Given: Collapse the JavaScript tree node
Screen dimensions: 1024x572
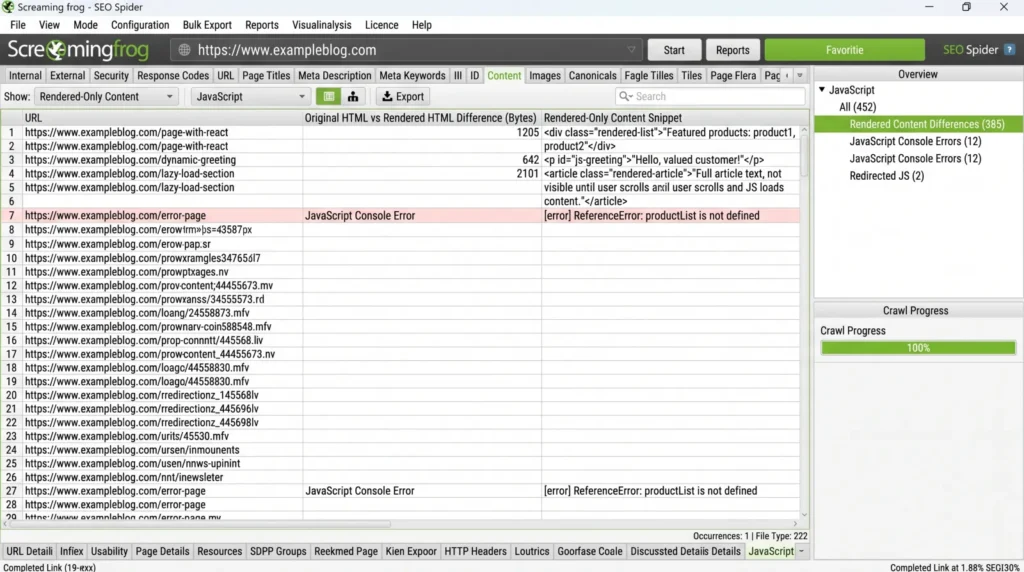Looking at the screenshot, I should click(x=822, y=89).
